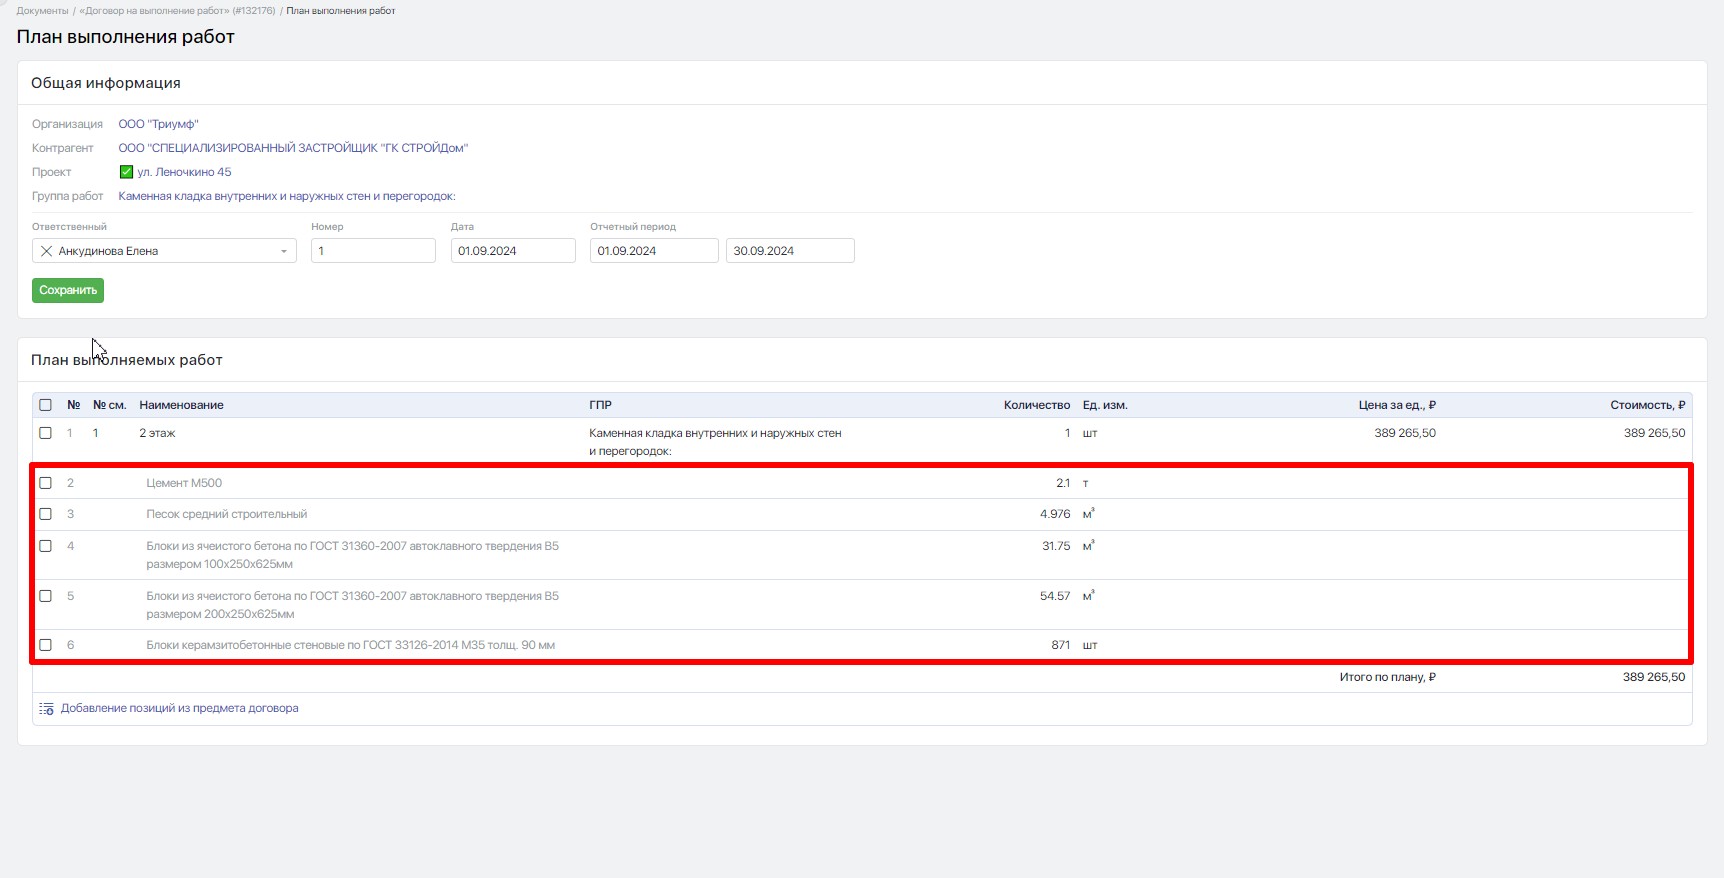Tick the checkbox for Песок средний строительный
Screen dimensions: 1724x878
click(x=45, y=514)
